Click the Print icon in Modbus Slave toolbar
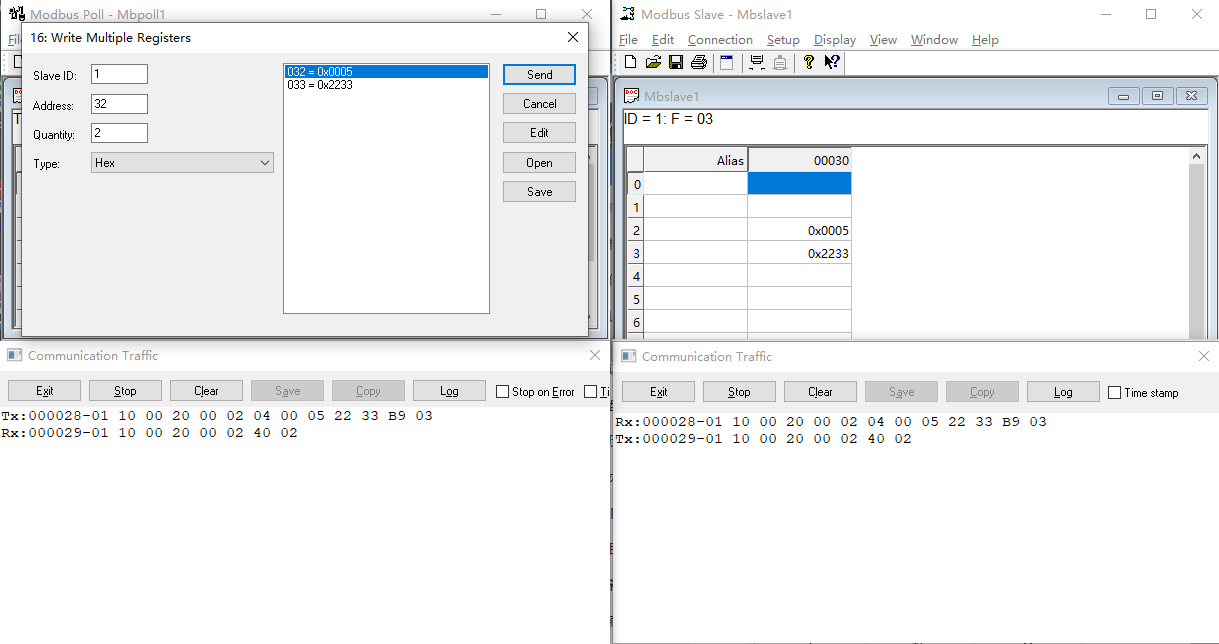Screen dimensions: 1219x644 [698, 62]
